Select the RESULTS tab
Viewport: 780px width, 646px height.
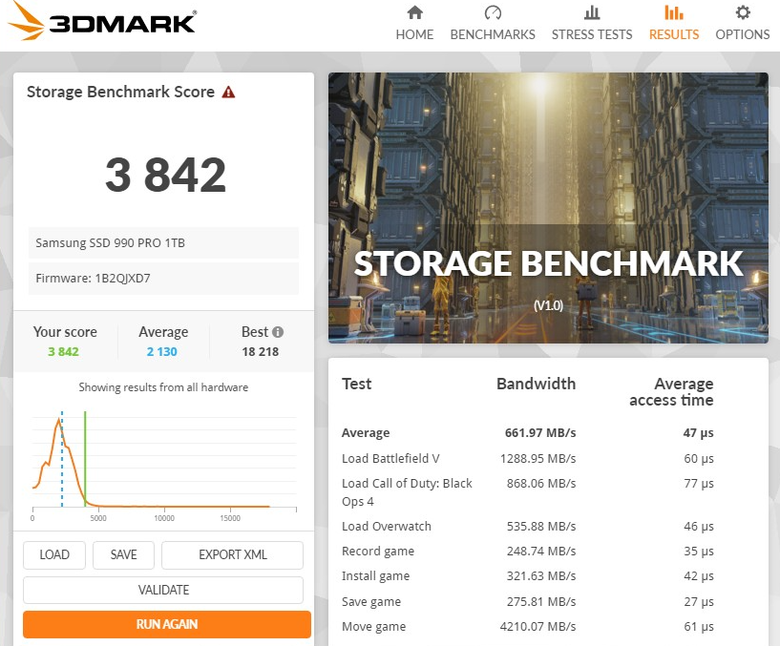tap(674, 23)
